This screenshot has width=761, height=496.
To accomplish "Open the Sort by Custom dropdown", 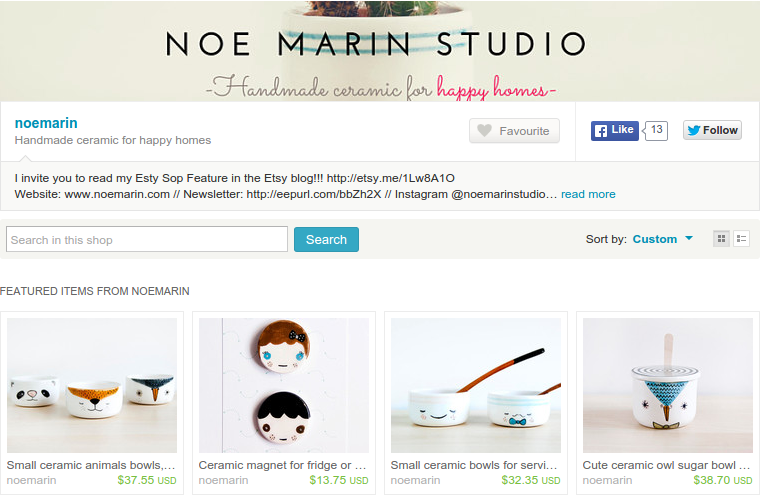I will click(662, 239).
